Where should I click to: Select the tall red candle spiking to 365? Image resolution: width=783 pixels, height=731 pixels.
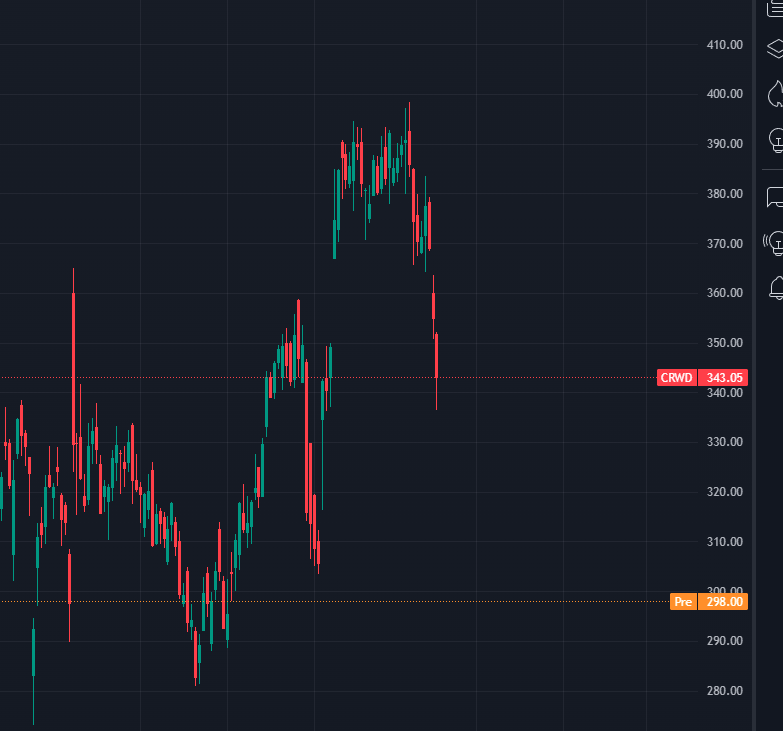[73, 368]
